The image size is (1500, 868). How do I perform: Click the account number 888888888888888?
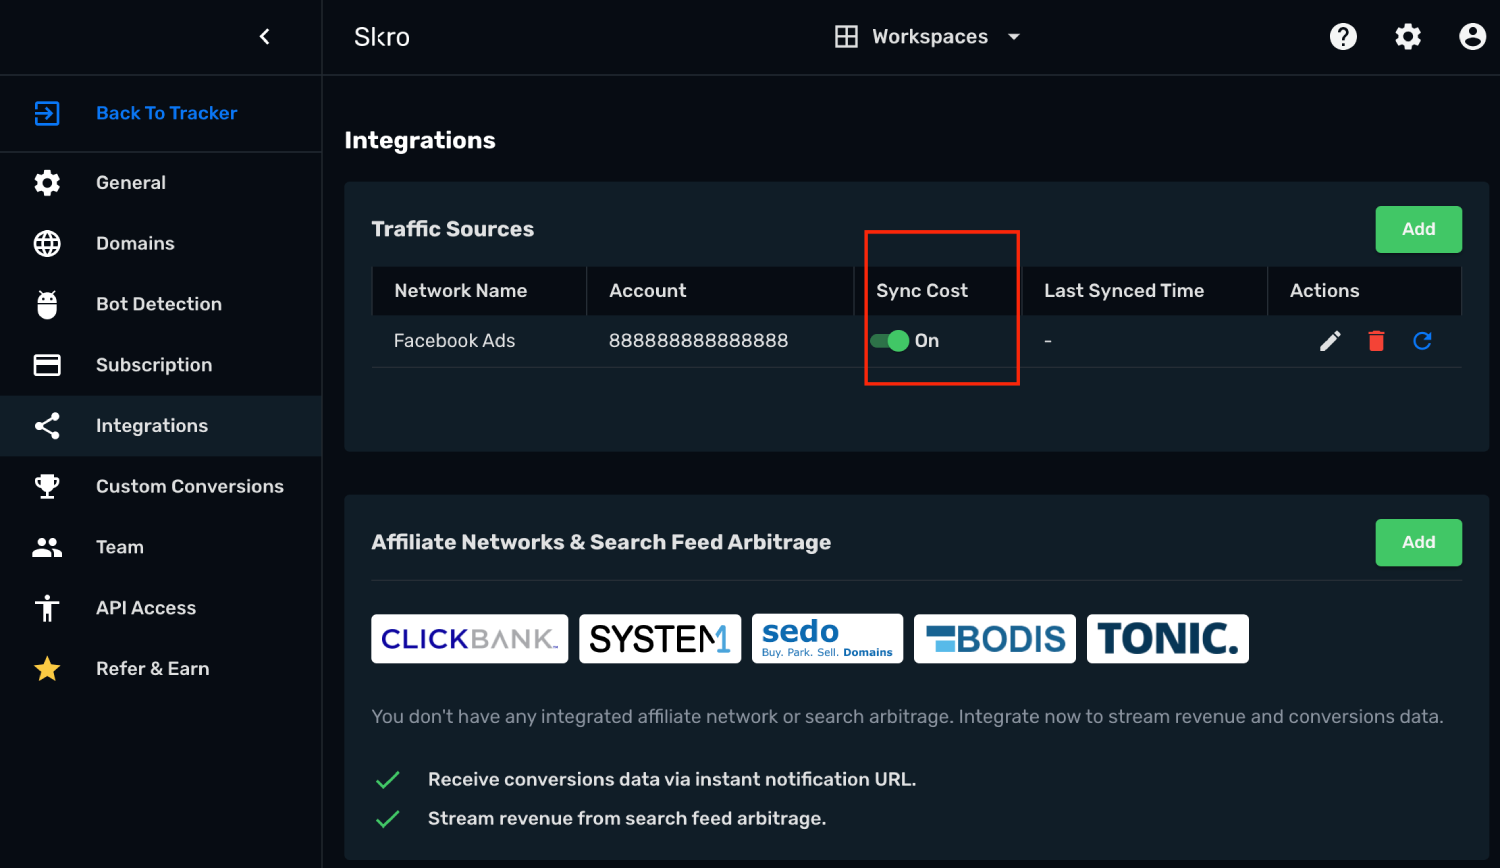[698, 341]
